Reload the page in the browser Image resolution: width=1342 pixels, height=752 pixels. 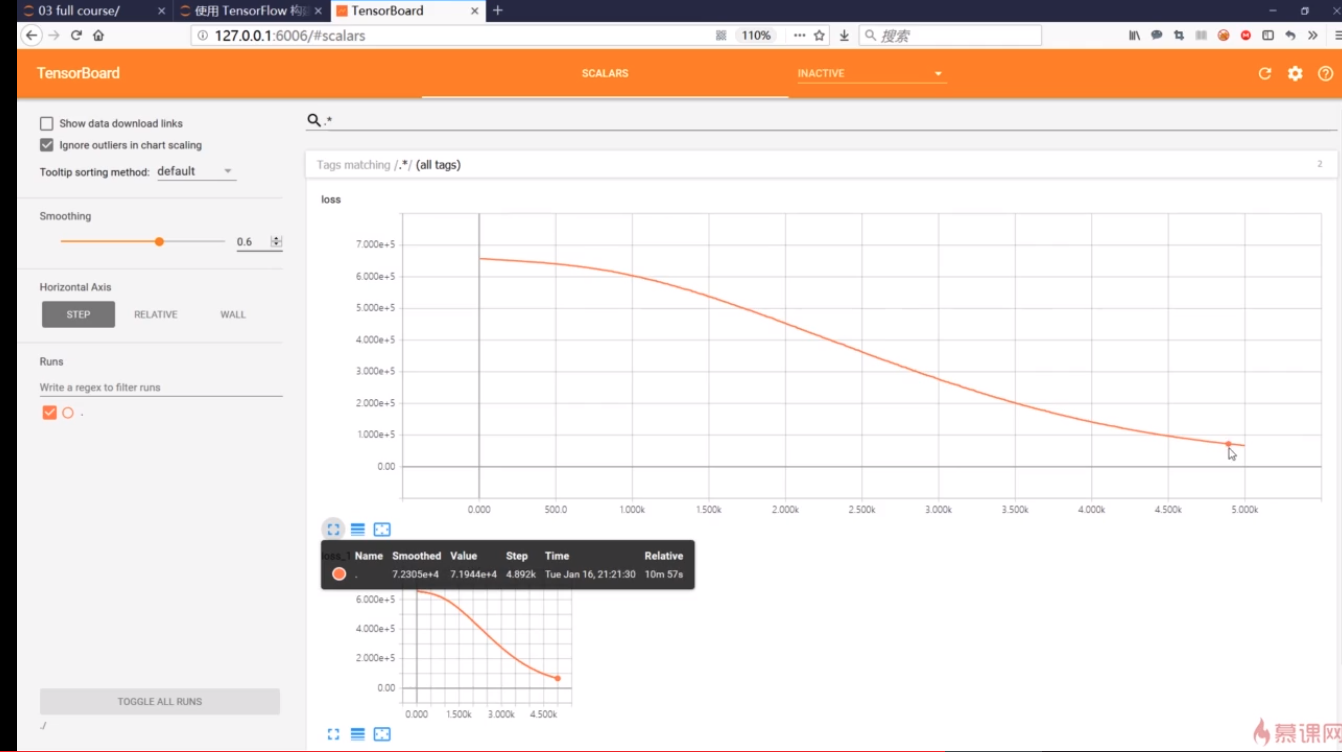[76, 35]
